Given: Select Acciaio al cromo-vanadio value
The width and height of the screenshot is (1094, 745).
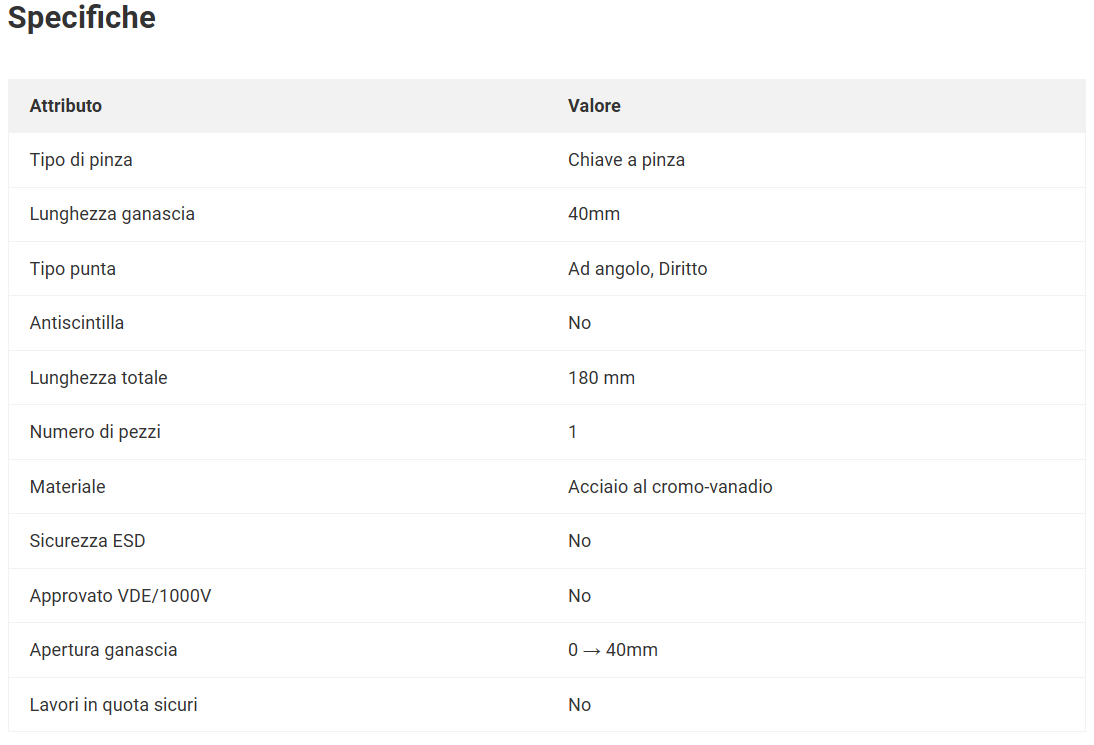Looking at the screenshot, I should coord(670,487).
